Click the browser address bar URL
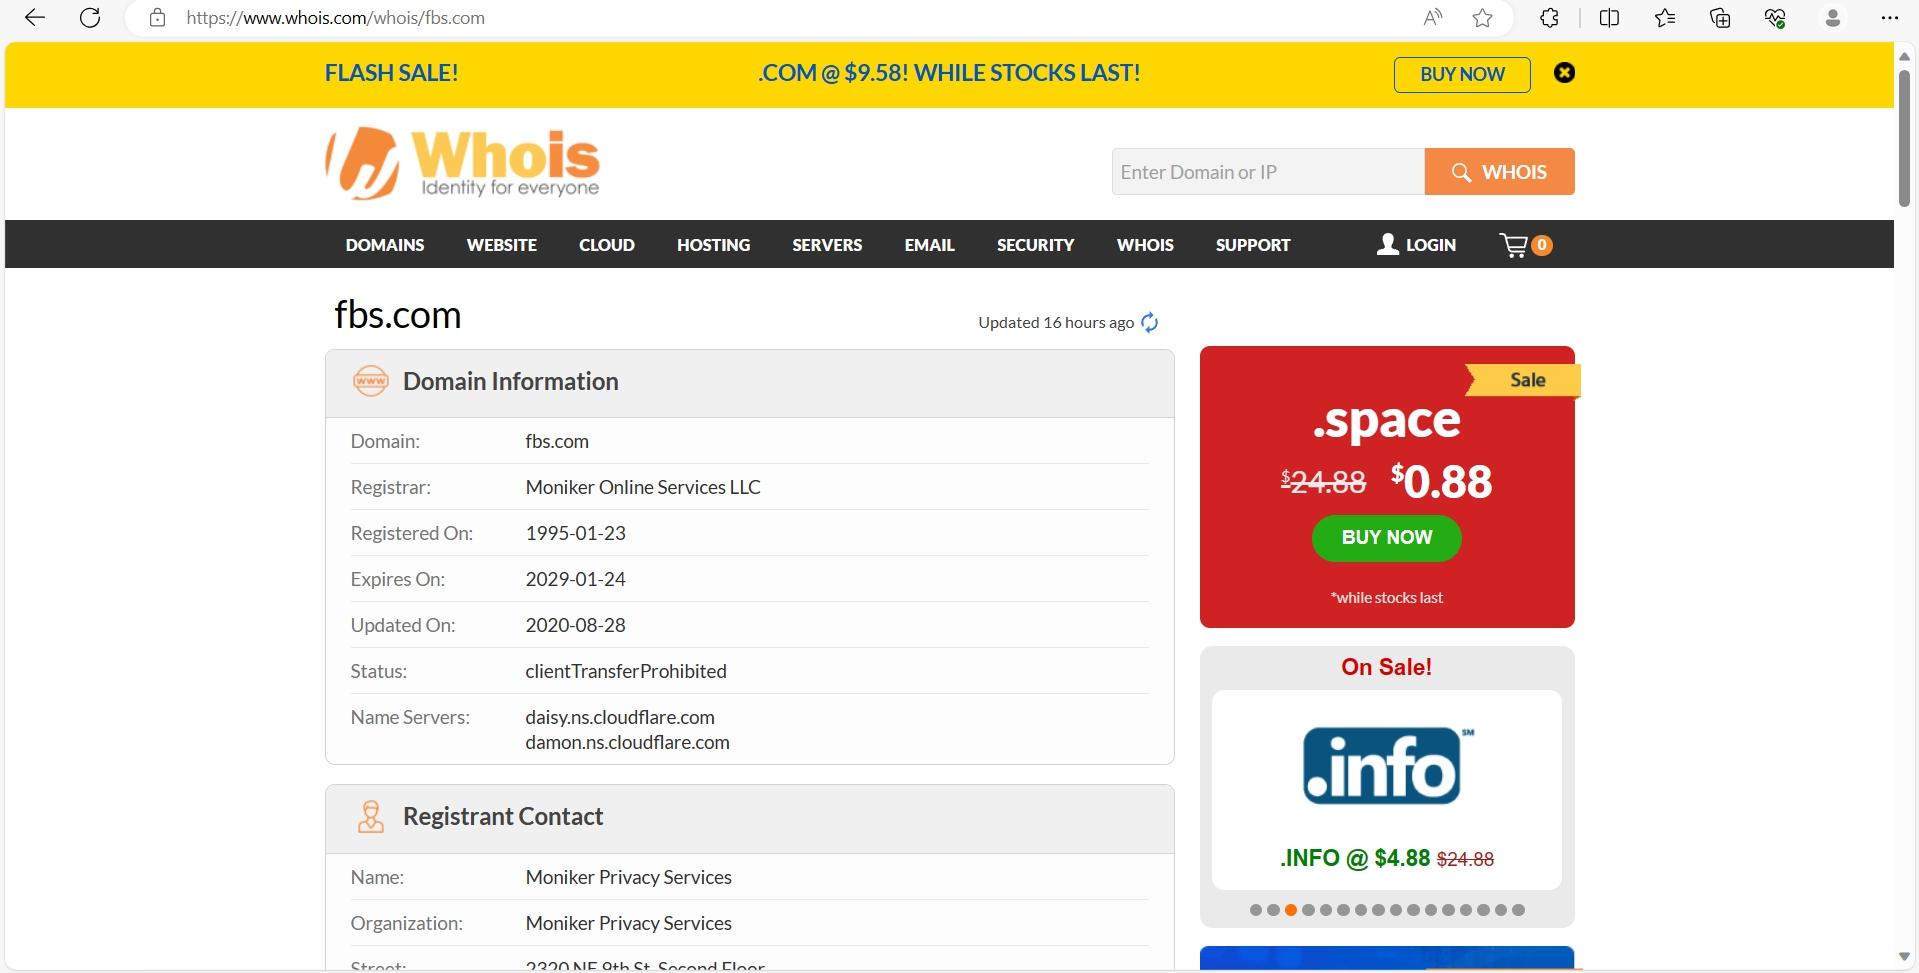Viewport: 1919px width, 973px height. point(335,18)
